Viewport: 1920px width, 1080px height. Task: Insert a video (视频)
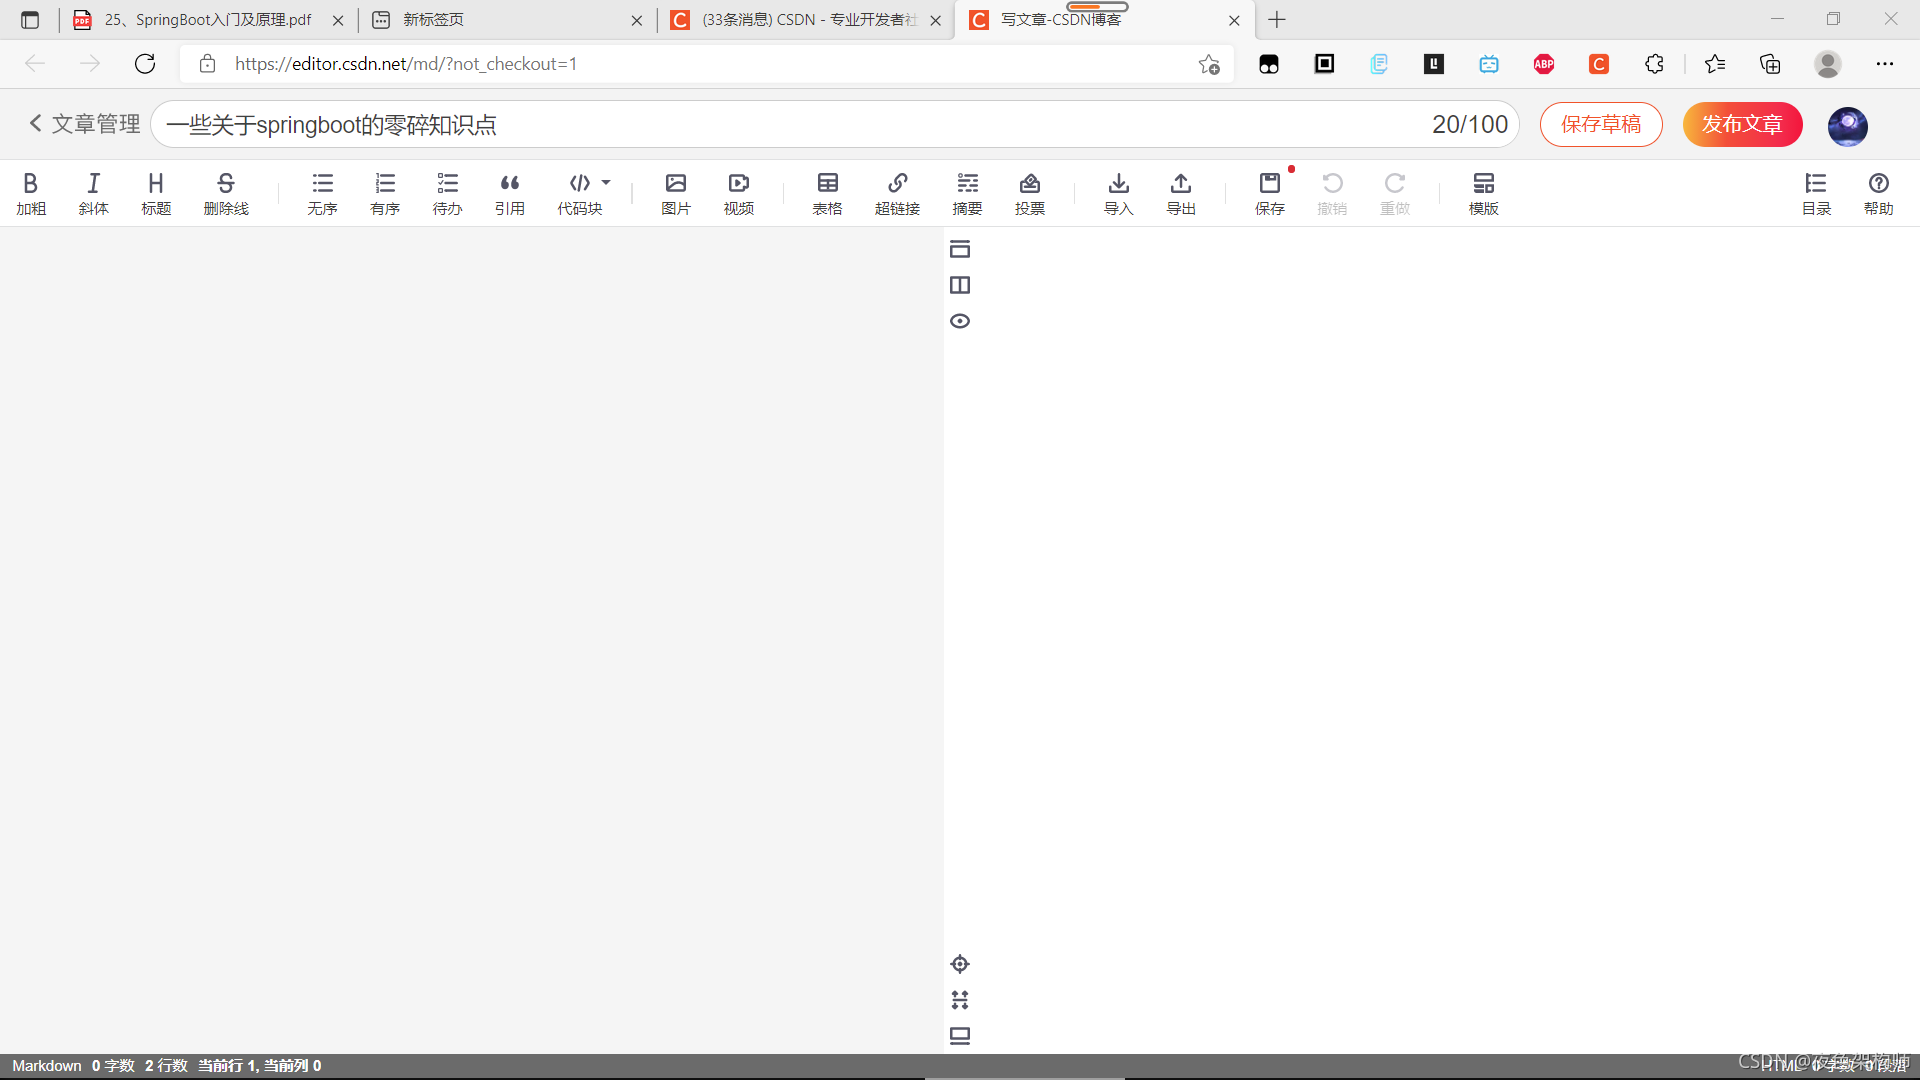pos(739,193)
